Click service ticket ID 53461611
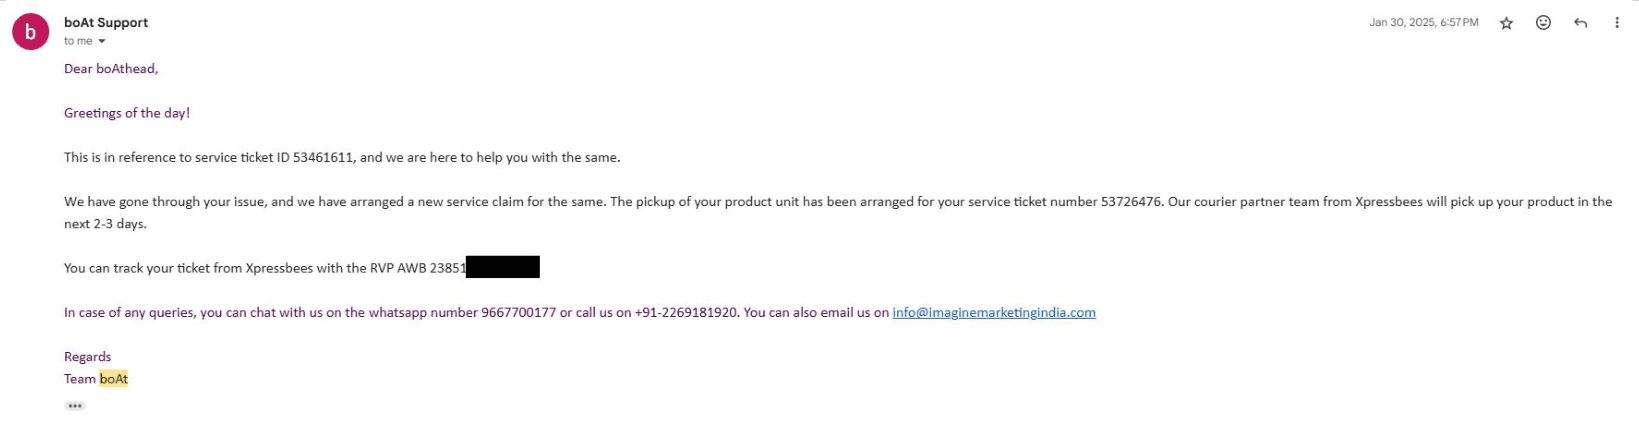This screenshot has width=1639, height=430. (x=323, y=157)
